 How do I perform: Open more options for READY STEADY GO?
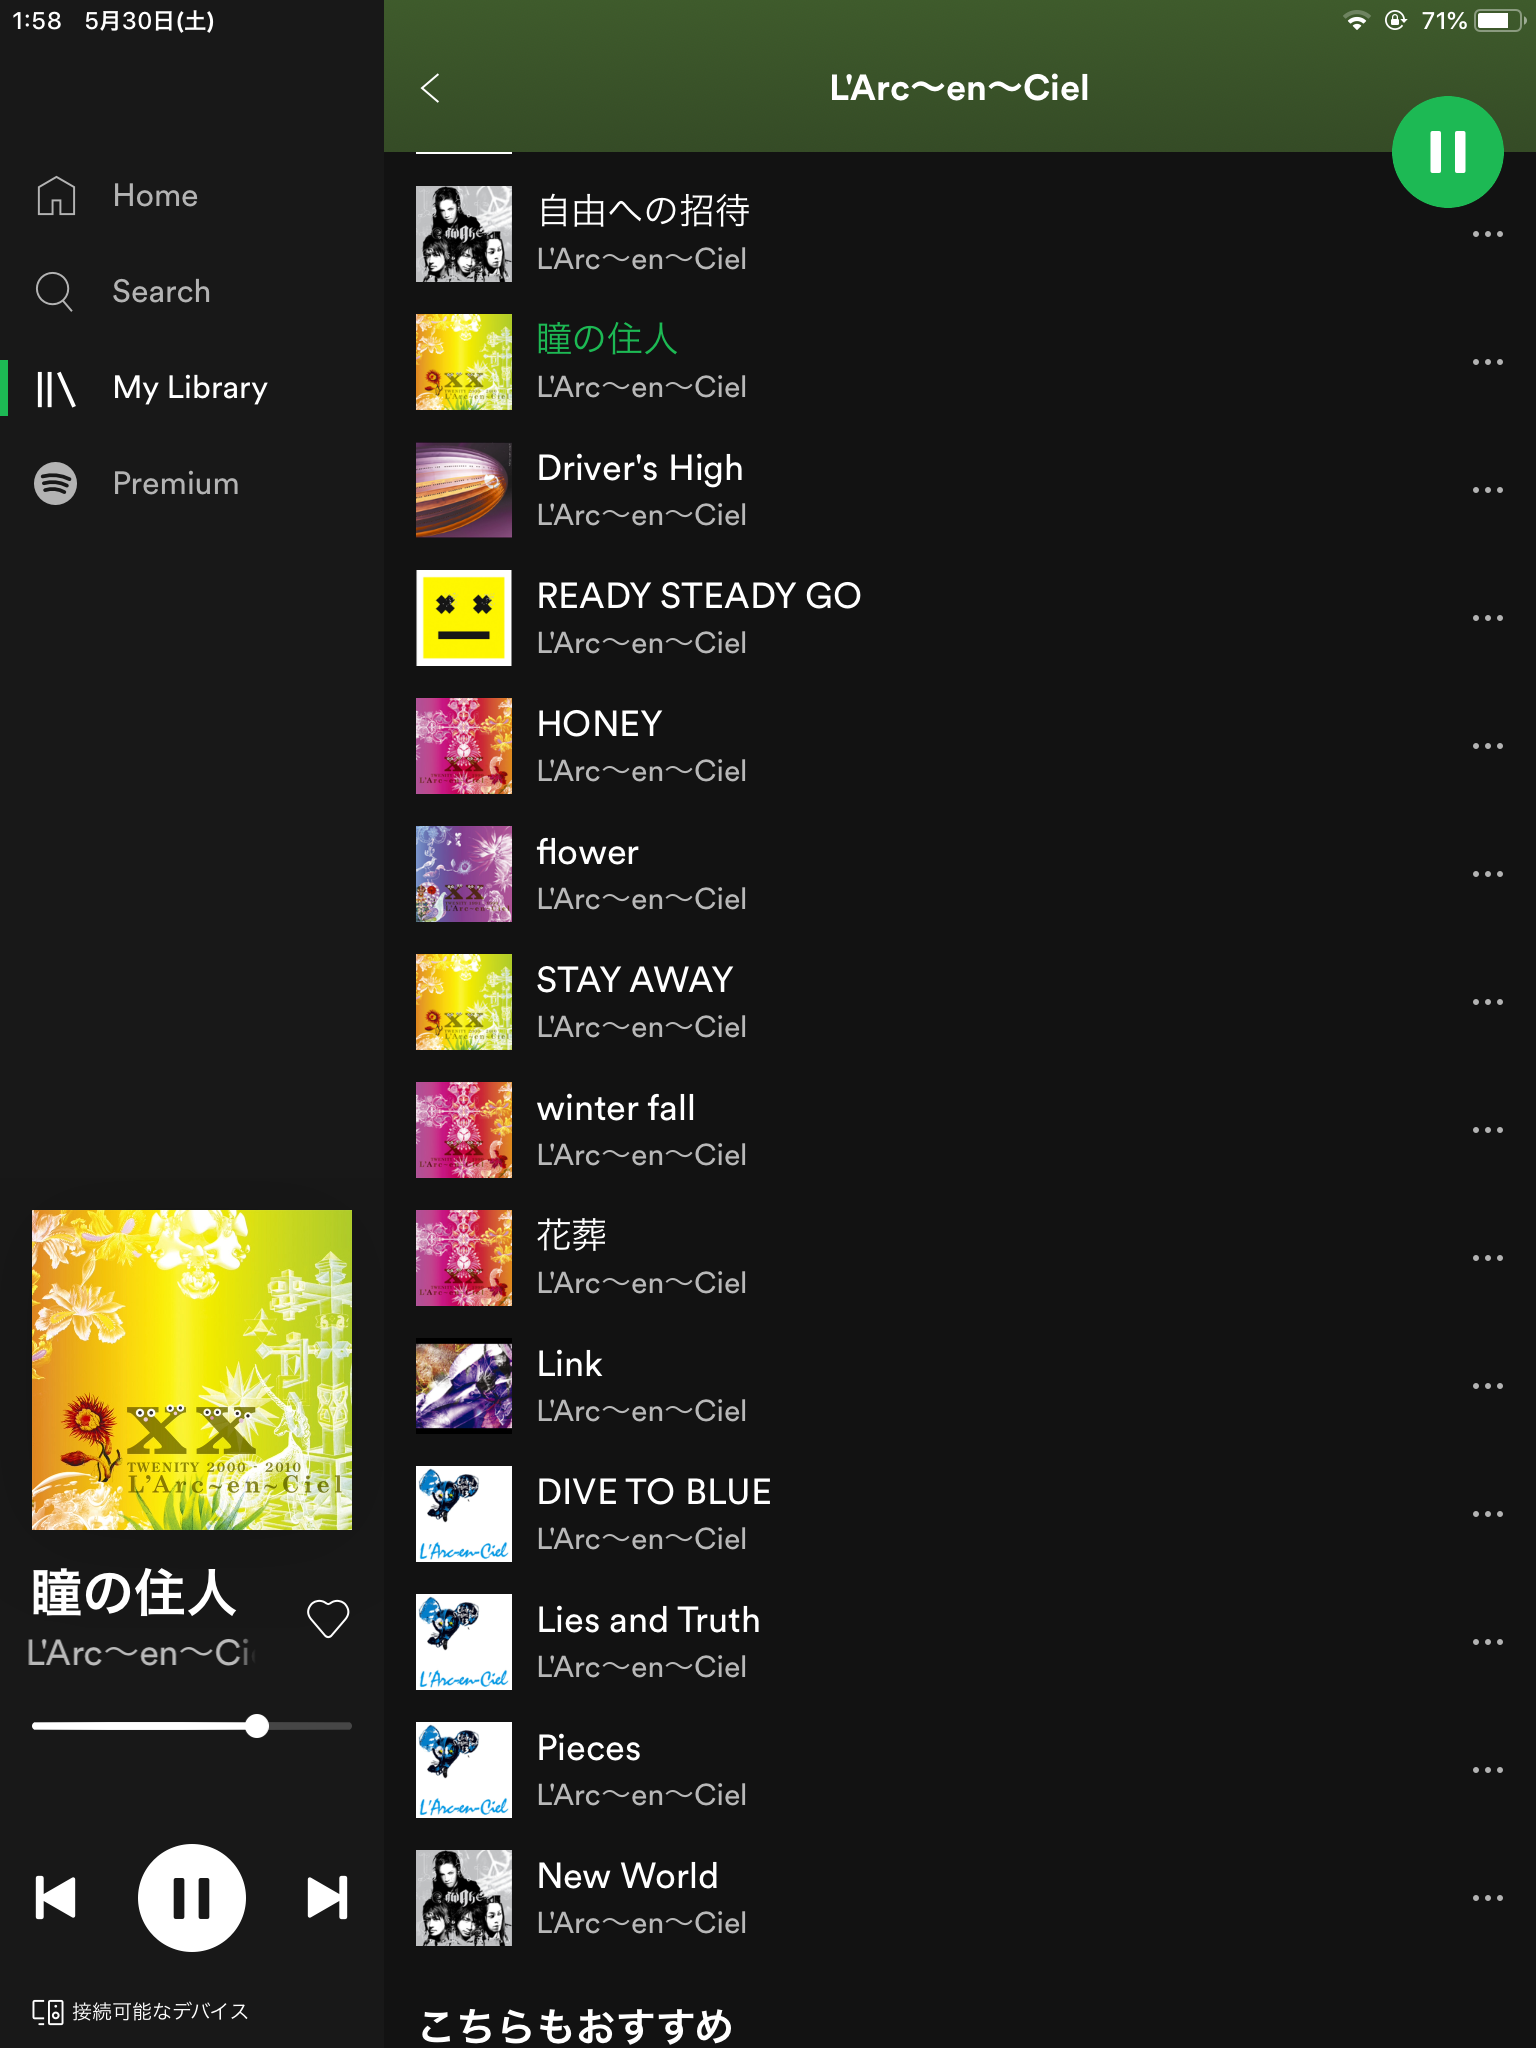1487,618
